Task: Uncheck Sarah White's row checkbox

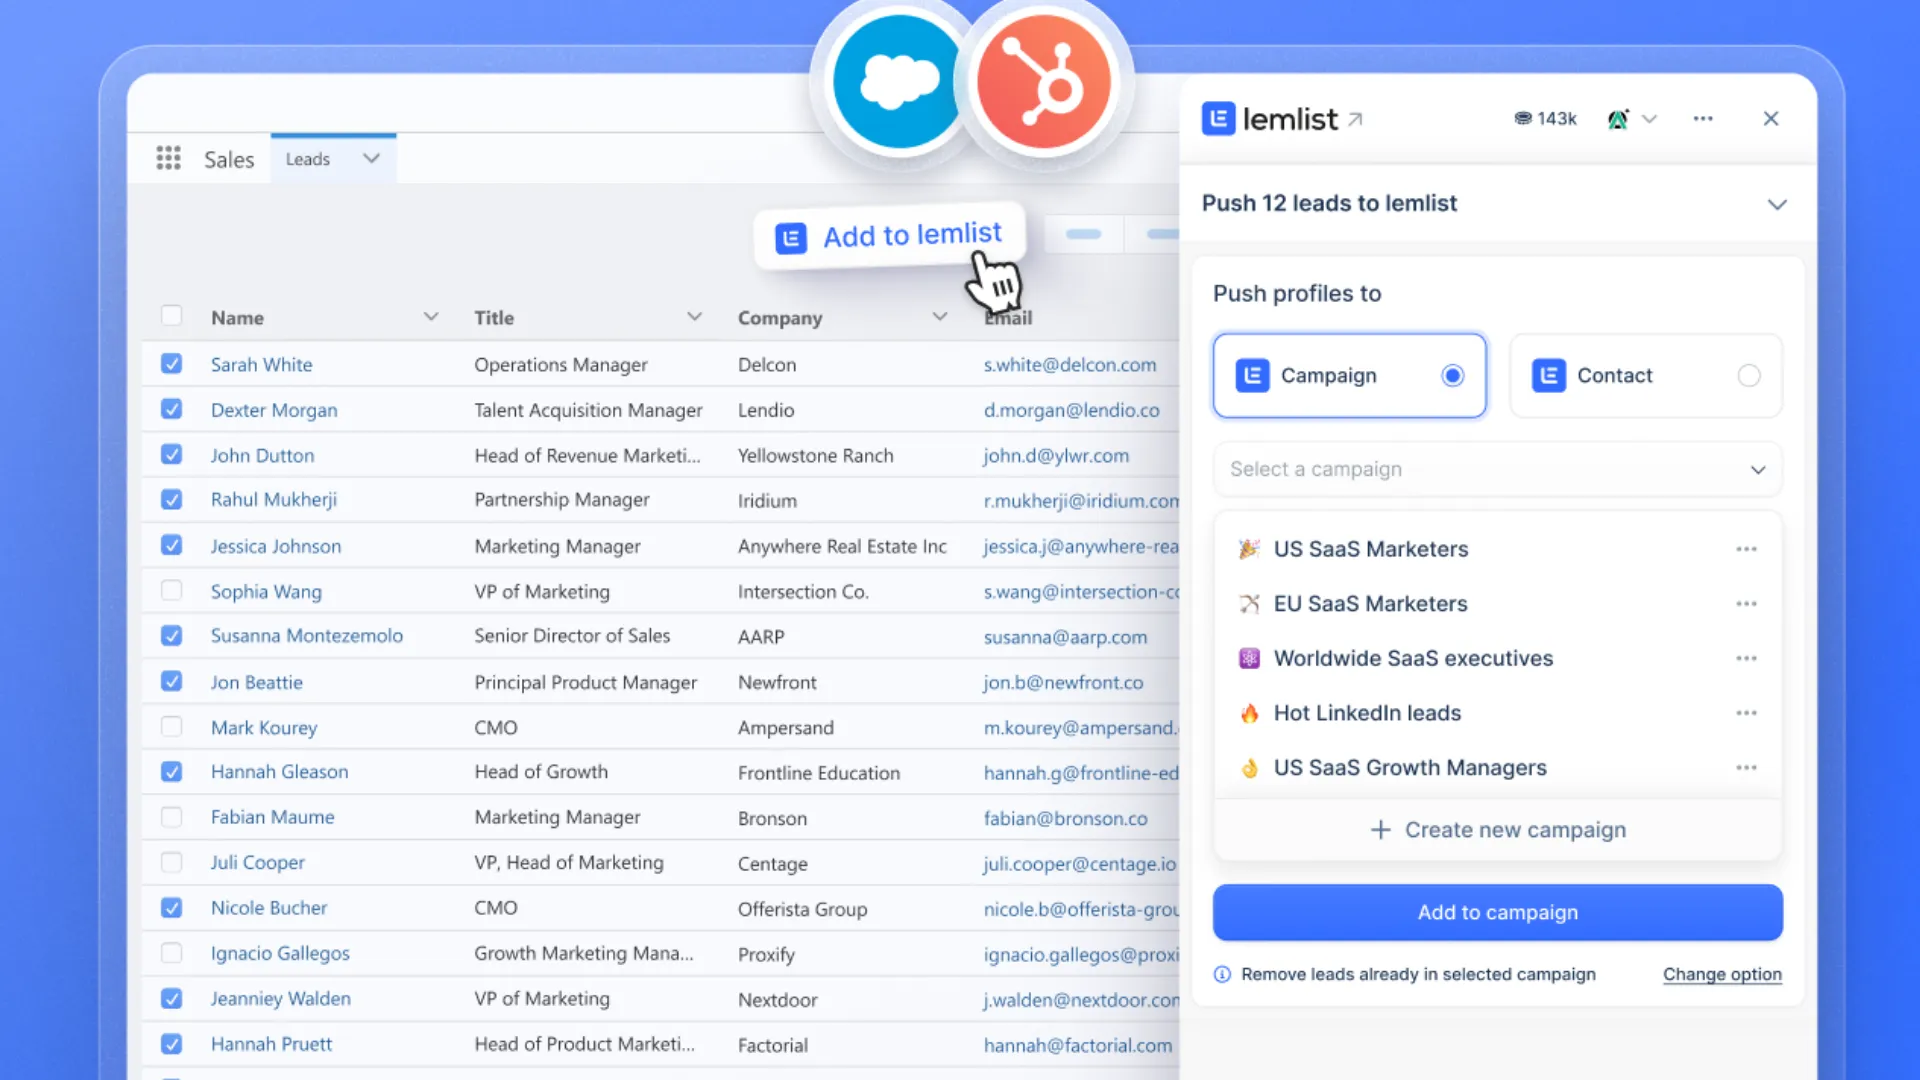Action: (171, 364)
